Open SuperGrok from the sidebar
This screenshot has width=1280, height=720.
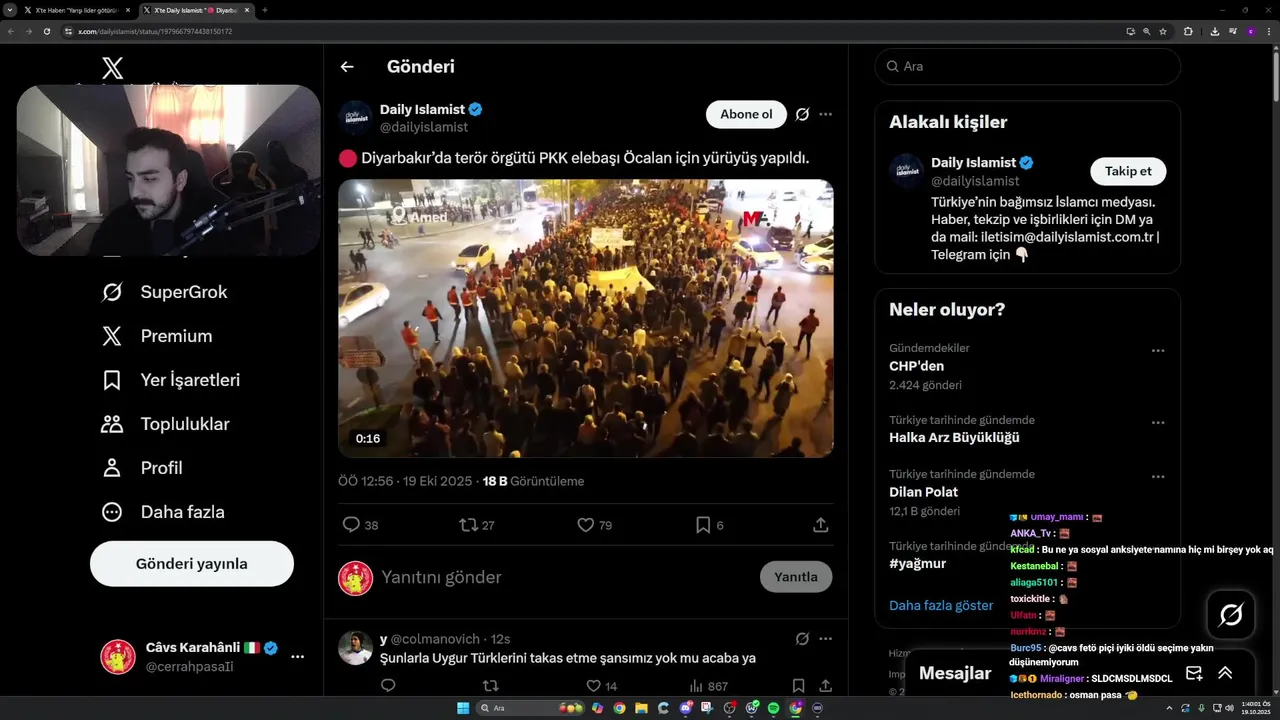pyautogui.click(x=165, y=292)
